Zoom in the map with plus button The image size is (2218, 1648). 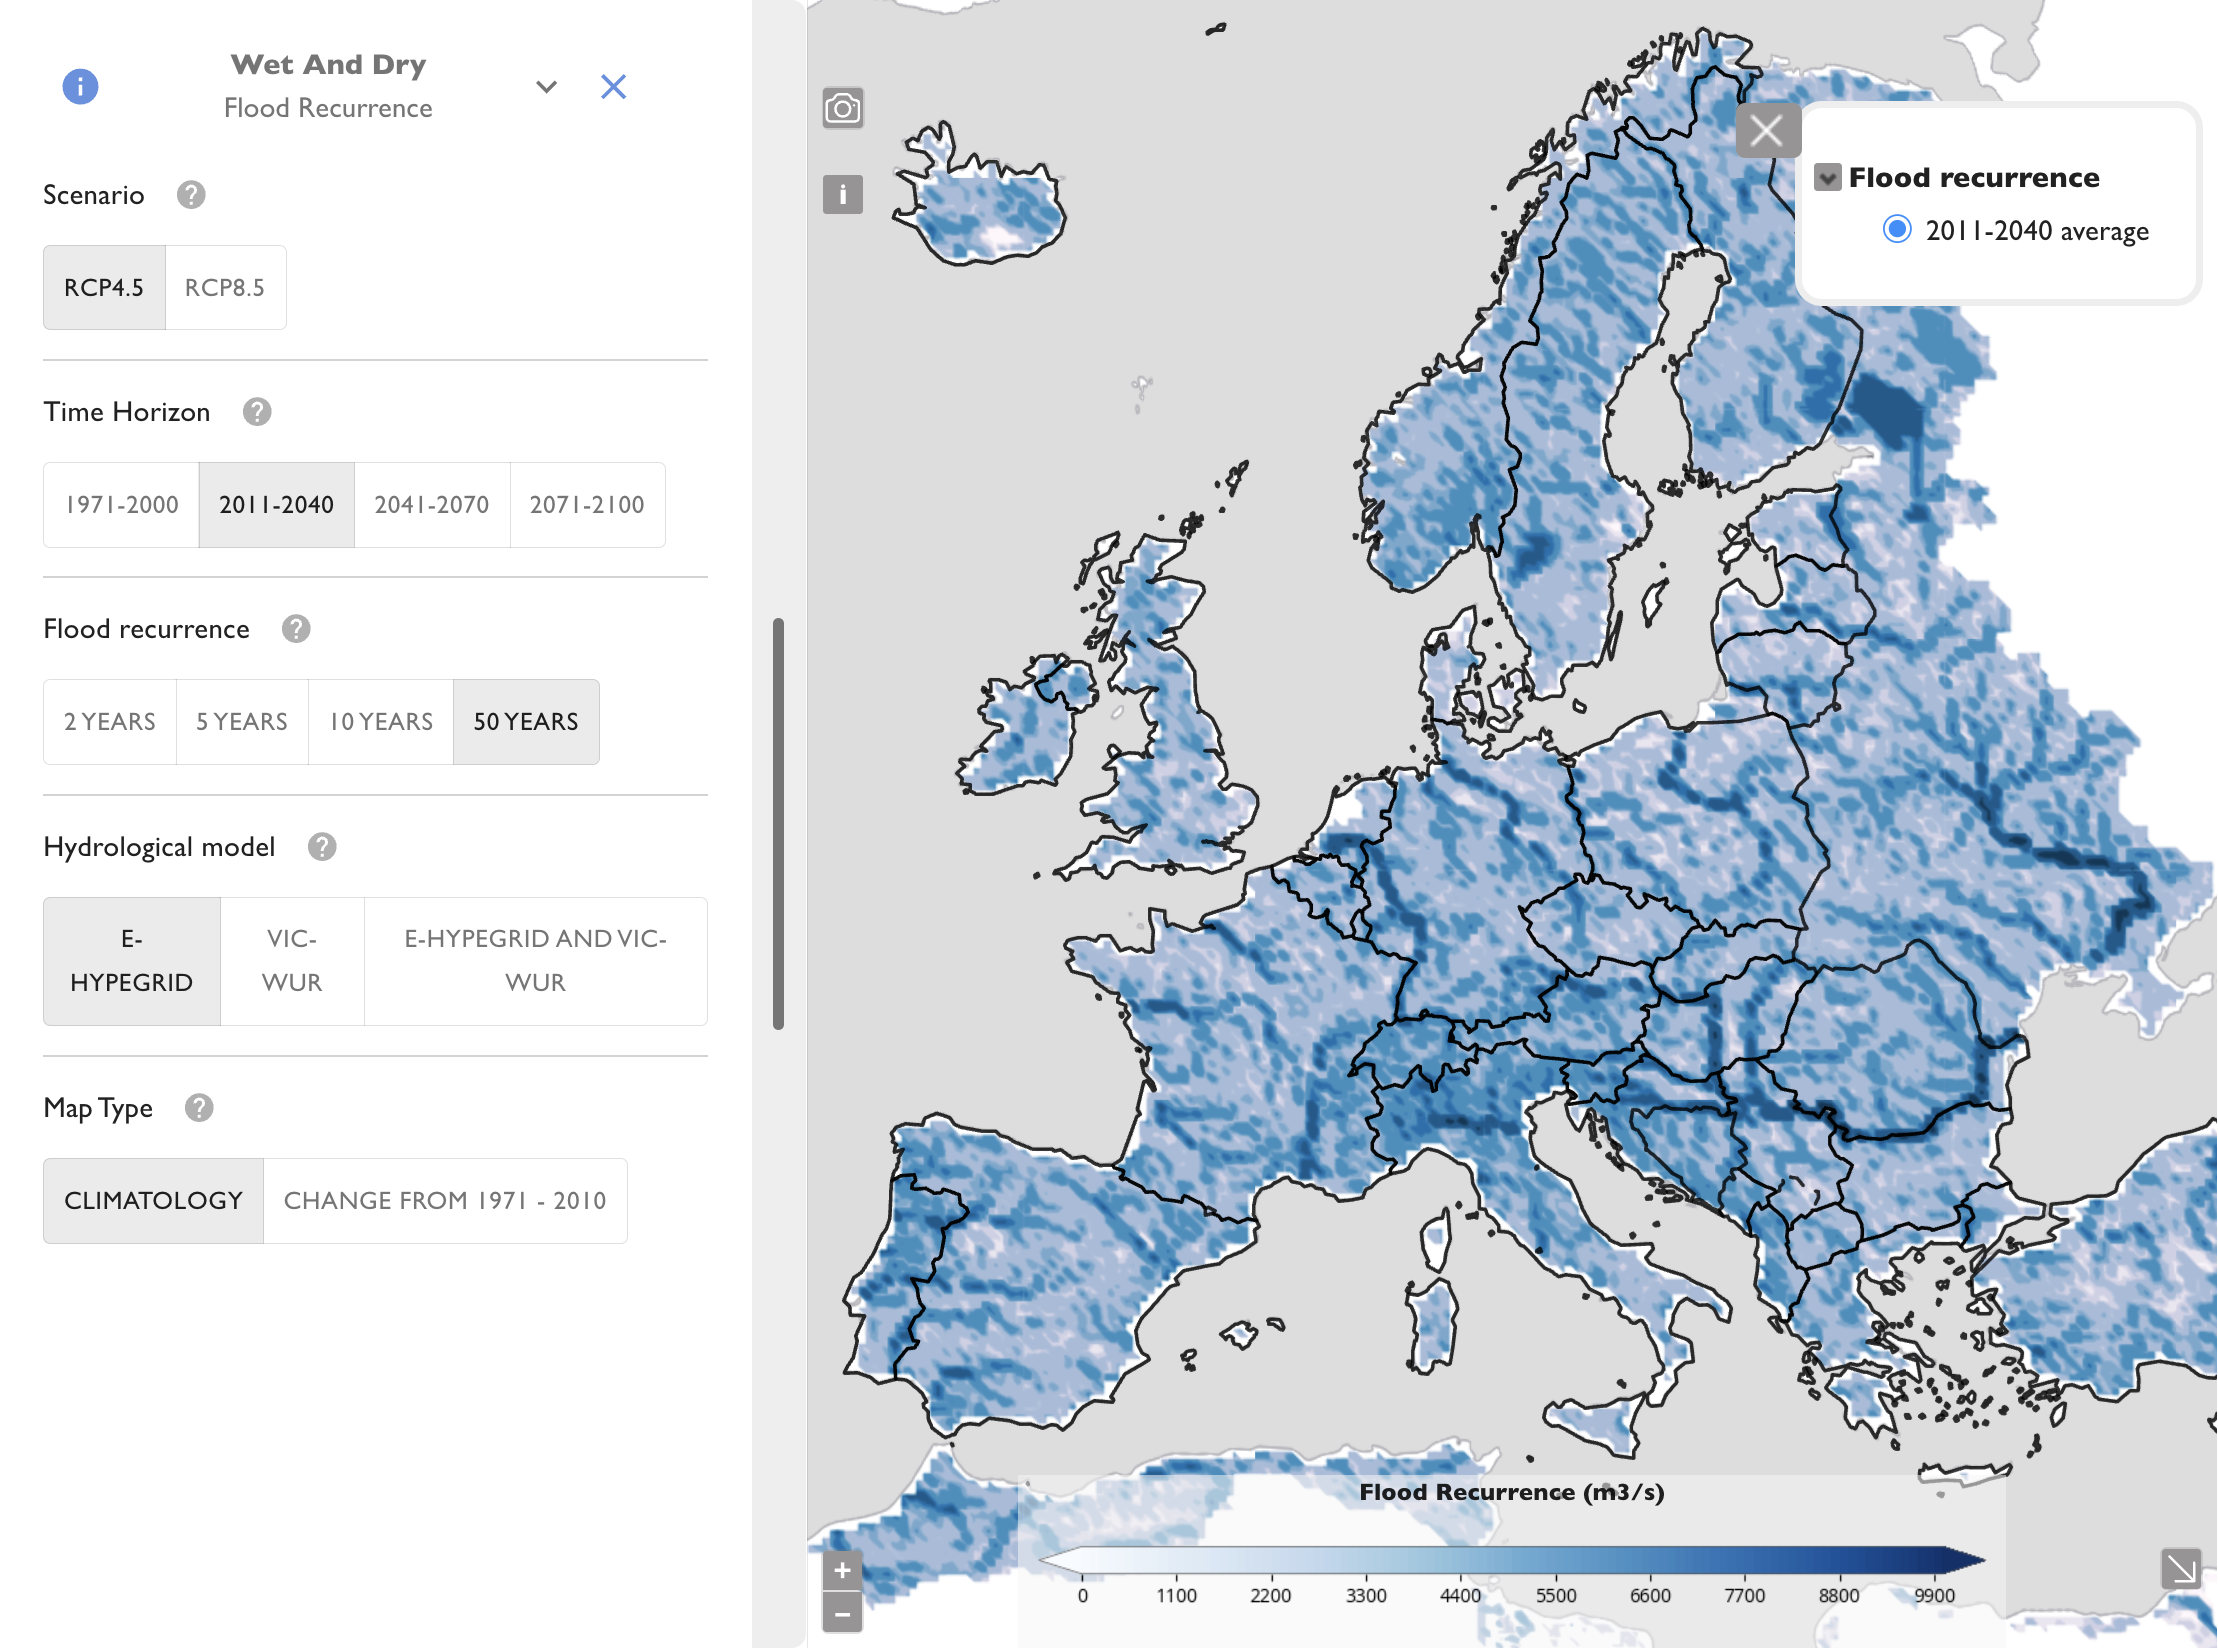coord(843,1571)
